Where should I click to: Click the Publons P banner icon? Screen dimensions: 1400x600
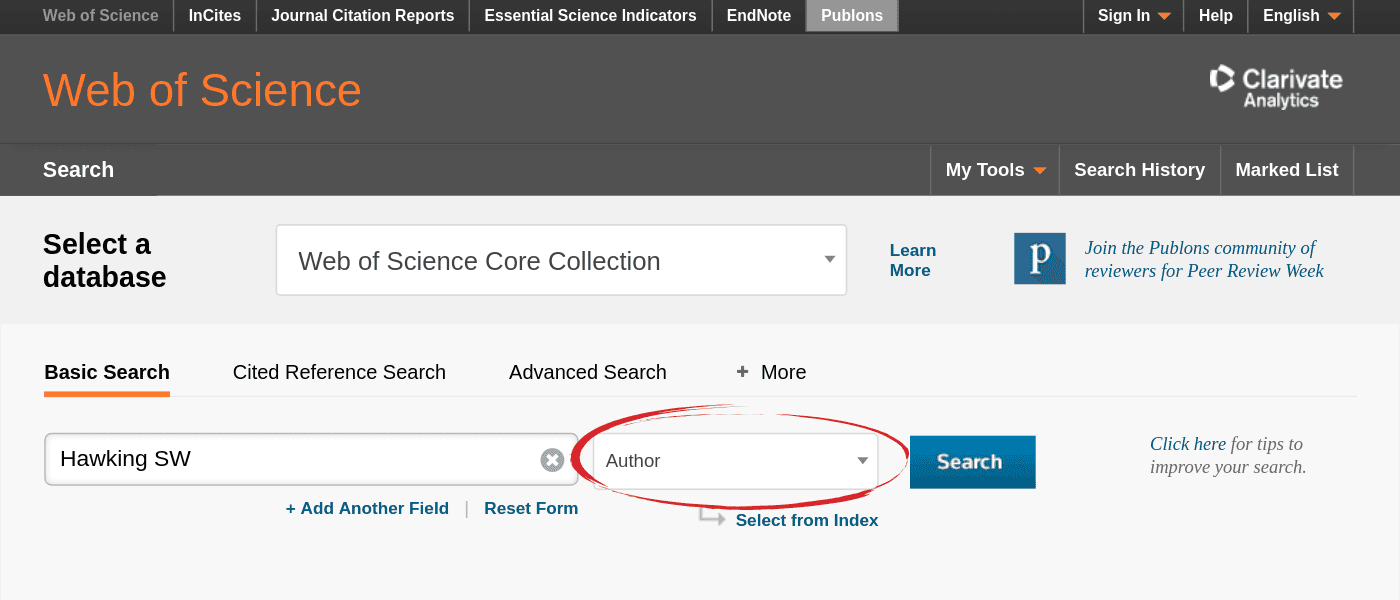pos(1039,258)
